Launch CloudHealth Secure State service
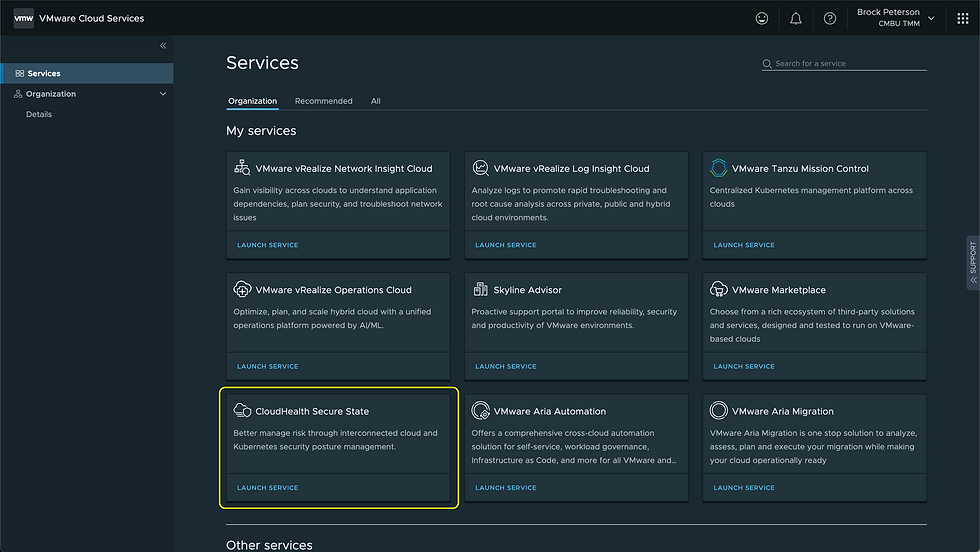This screenshot has width=980, height=552. click(268, 488)
